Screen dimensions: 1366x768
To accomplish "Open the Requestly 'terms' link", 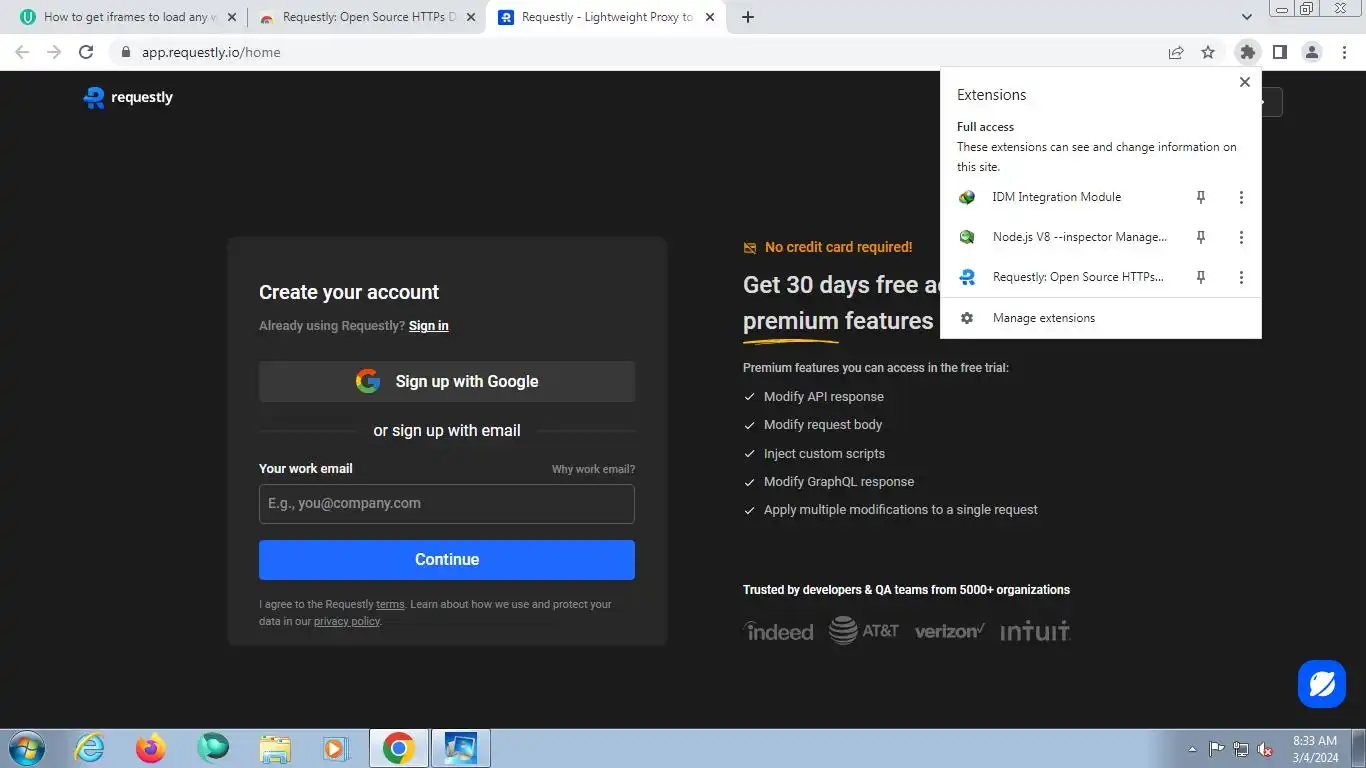I will 390,604.
